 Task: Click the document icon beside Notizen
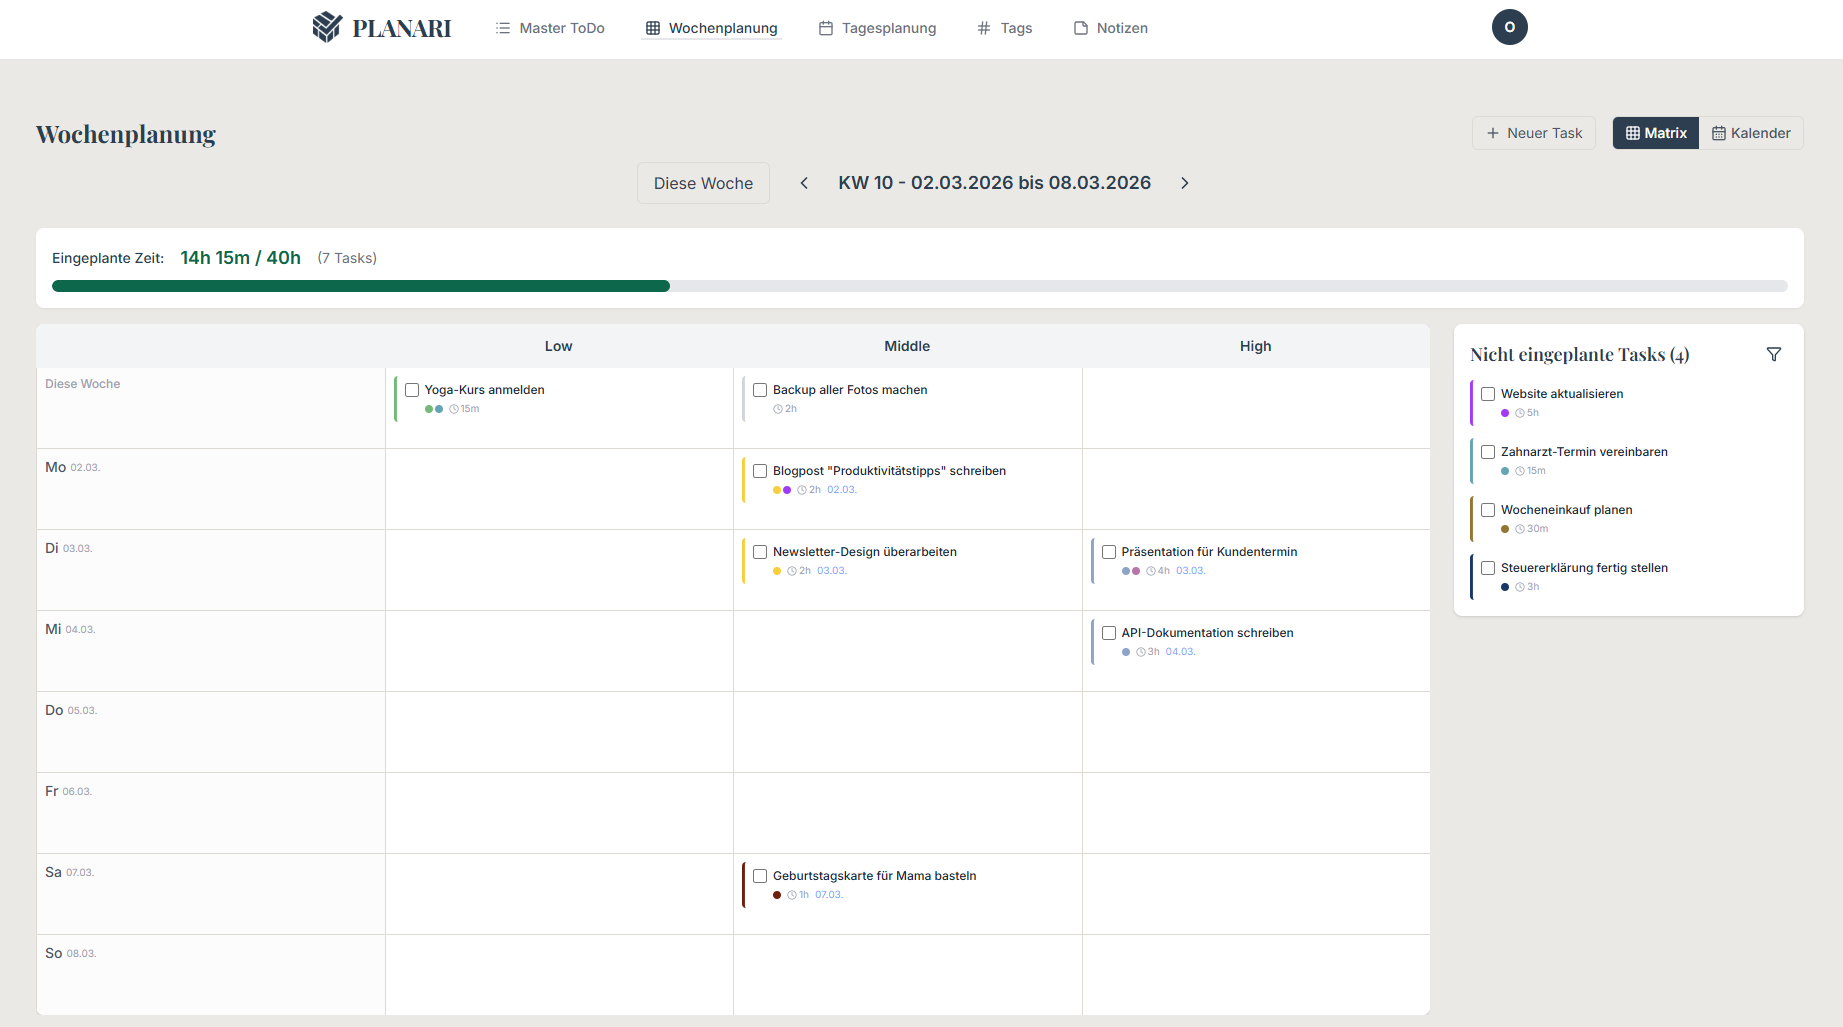pyautogui.click(x=1080, y=28)
